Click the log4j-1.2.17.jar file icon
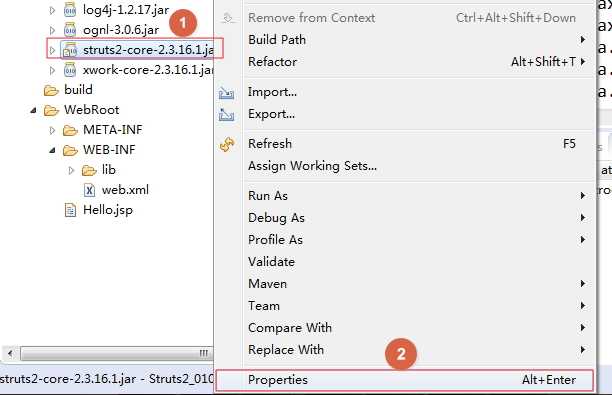This screenshot has width=612, height=395. [x=70, y=10]
